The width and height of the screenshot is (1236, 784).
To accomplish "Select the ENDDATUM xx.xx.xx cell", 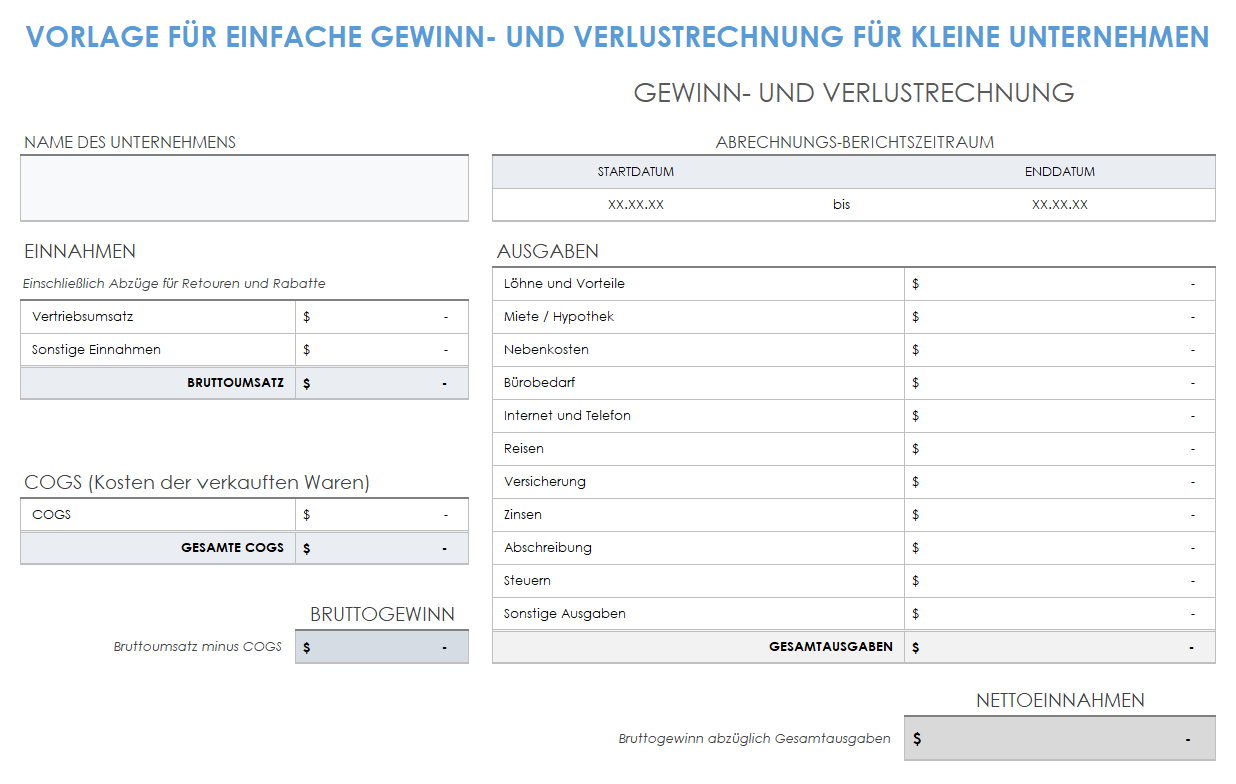I will [x=1060, y=204].
